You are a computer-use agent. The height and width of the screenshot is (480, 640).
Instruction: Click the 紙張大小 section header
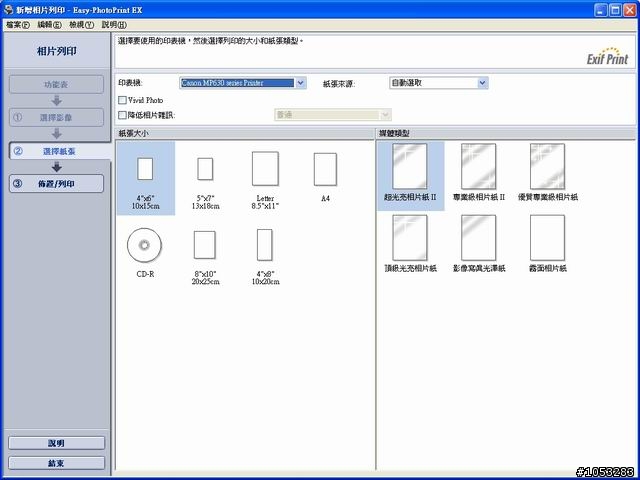(x=244, y=133)
